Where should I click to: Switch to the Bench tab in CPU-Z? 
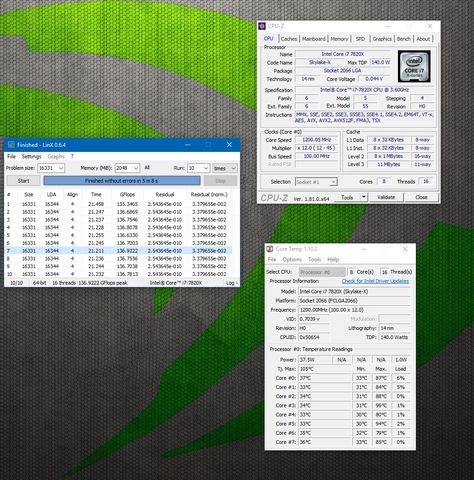pos(404,39)
